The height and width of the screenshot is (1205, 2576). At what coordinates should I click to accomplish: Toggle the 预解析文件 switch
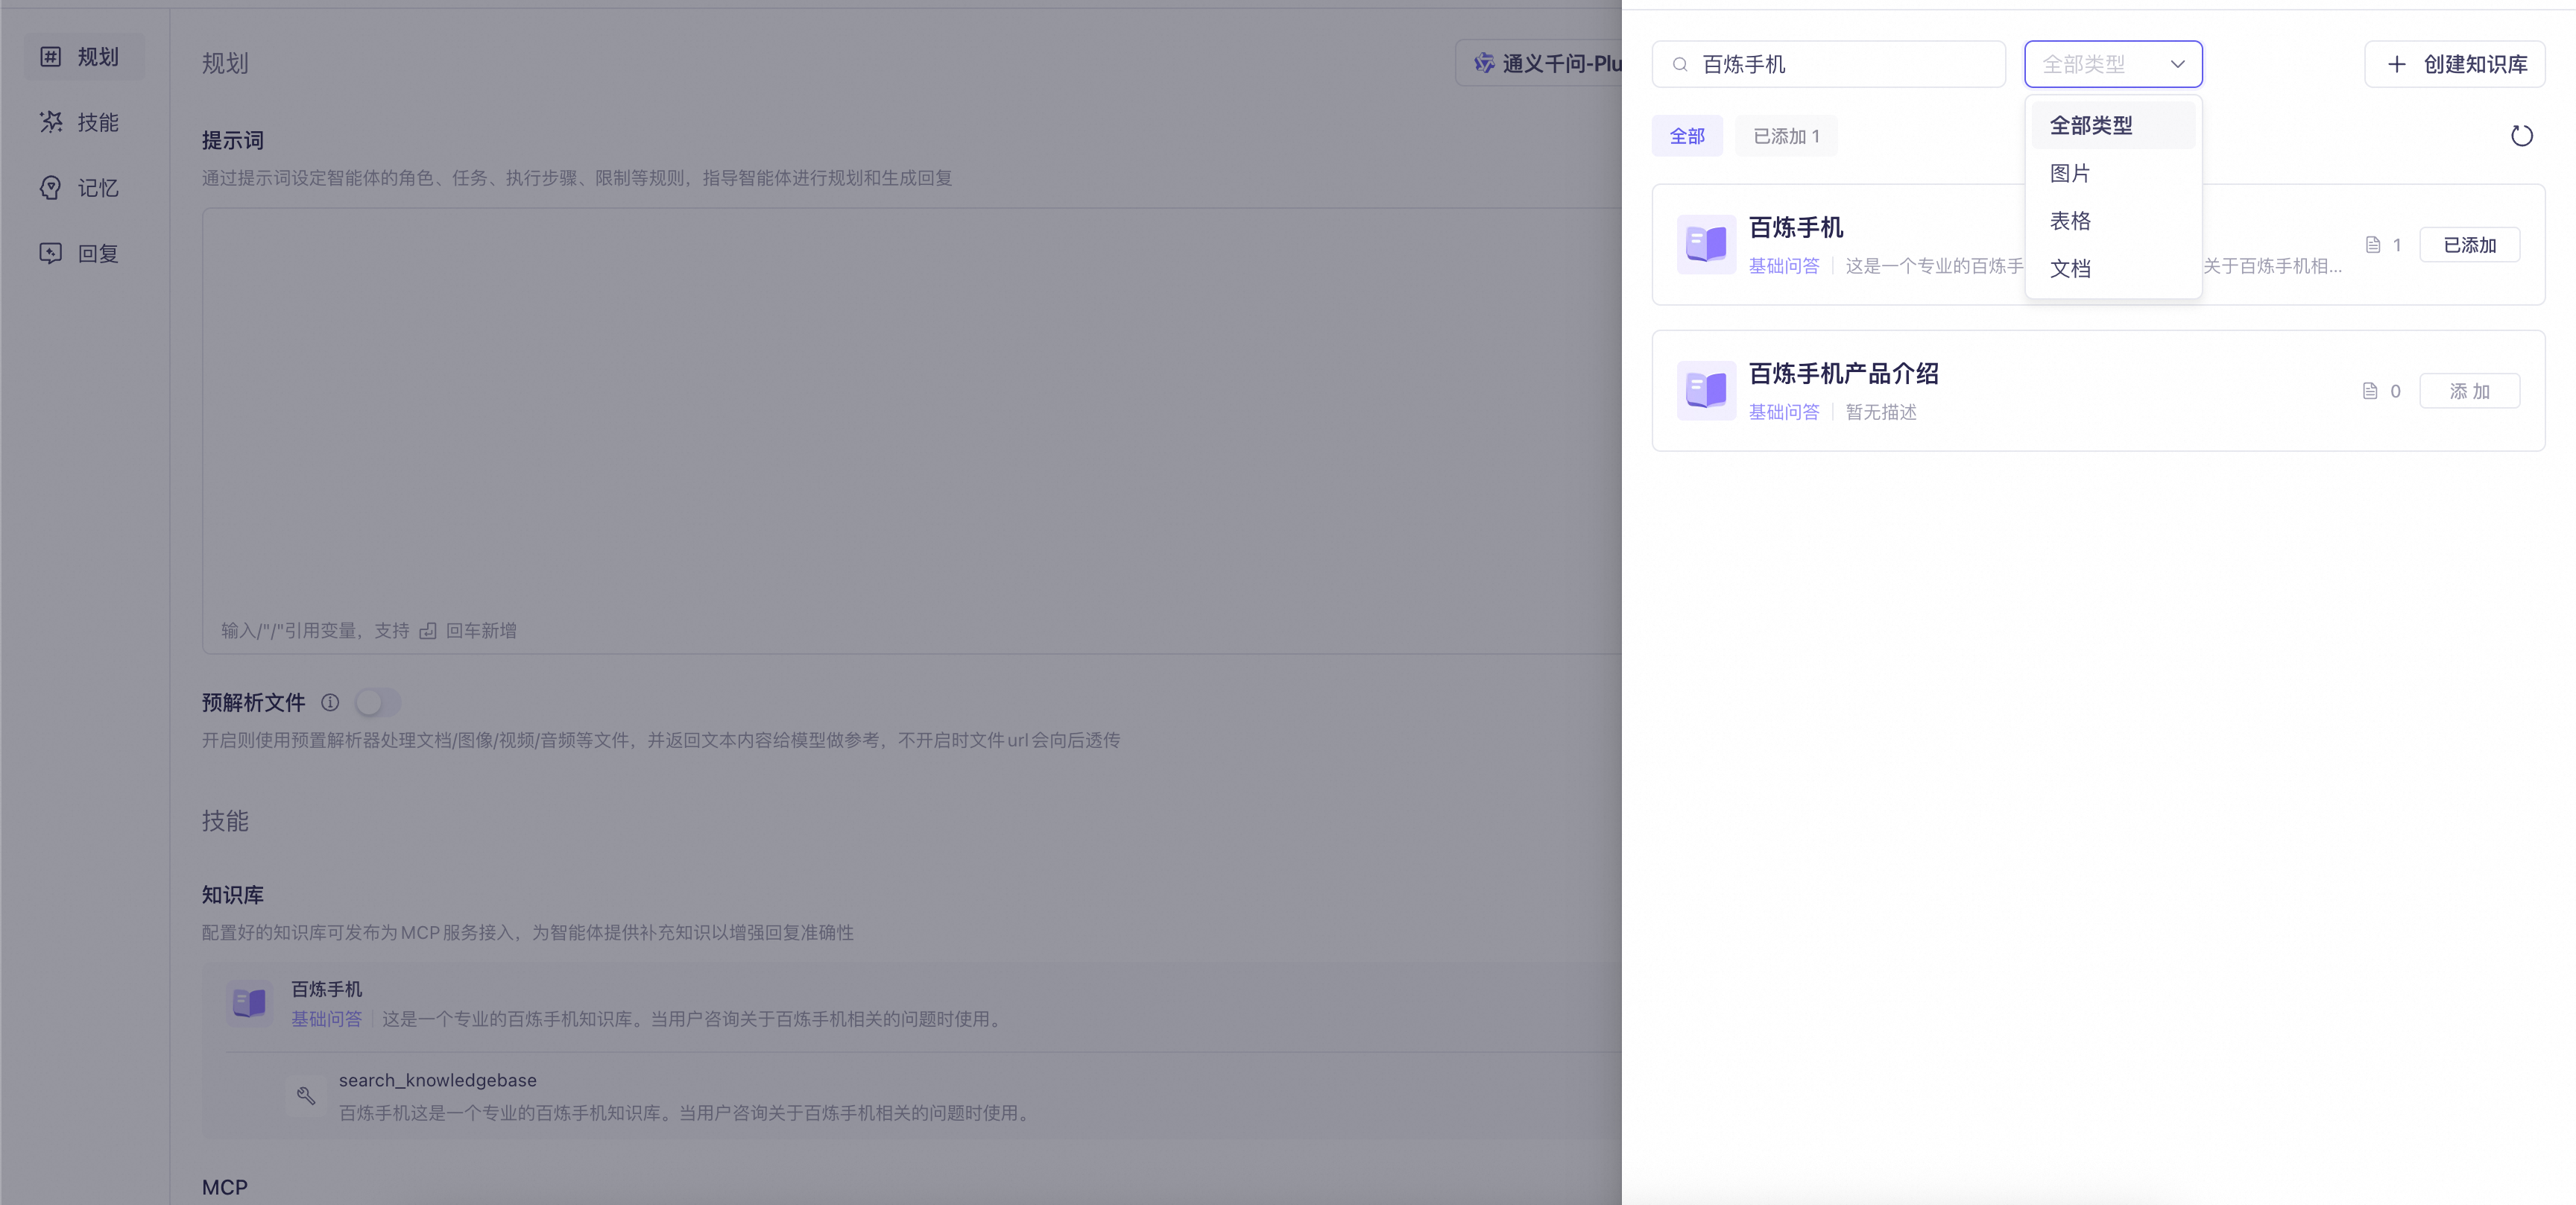pos(377,703)
